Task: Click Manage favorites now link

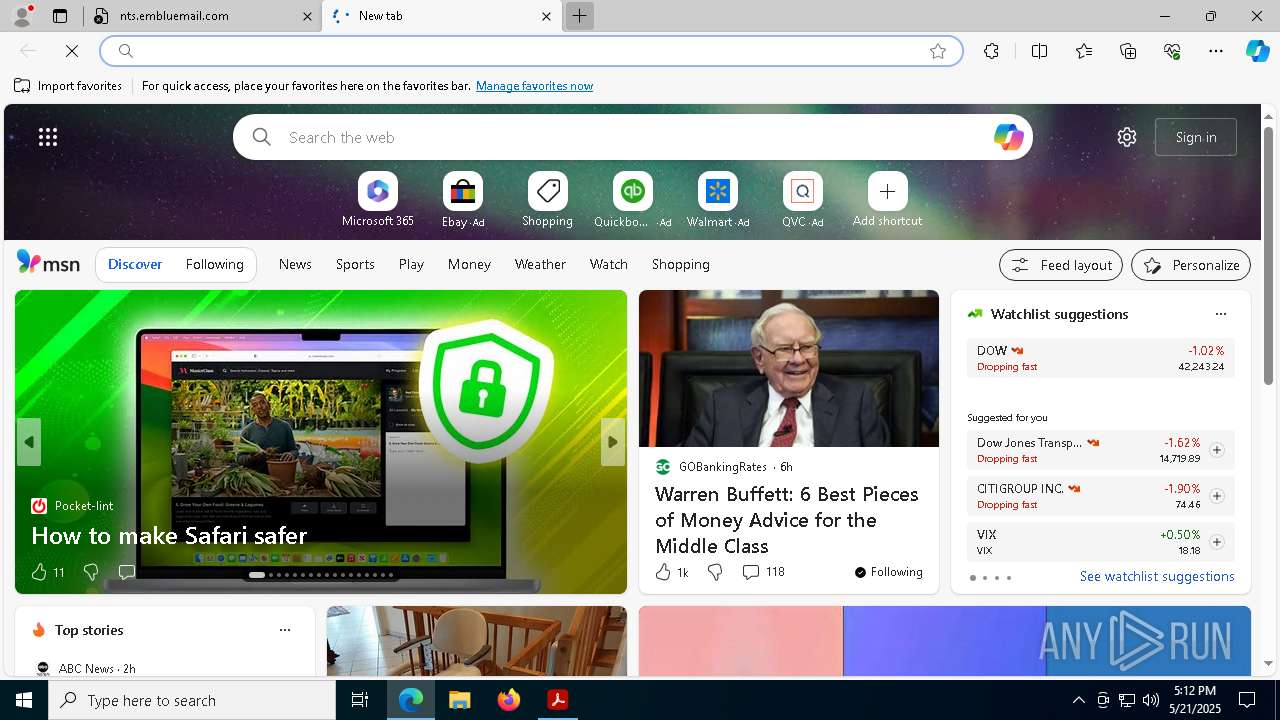Action: tap(534, 86)
